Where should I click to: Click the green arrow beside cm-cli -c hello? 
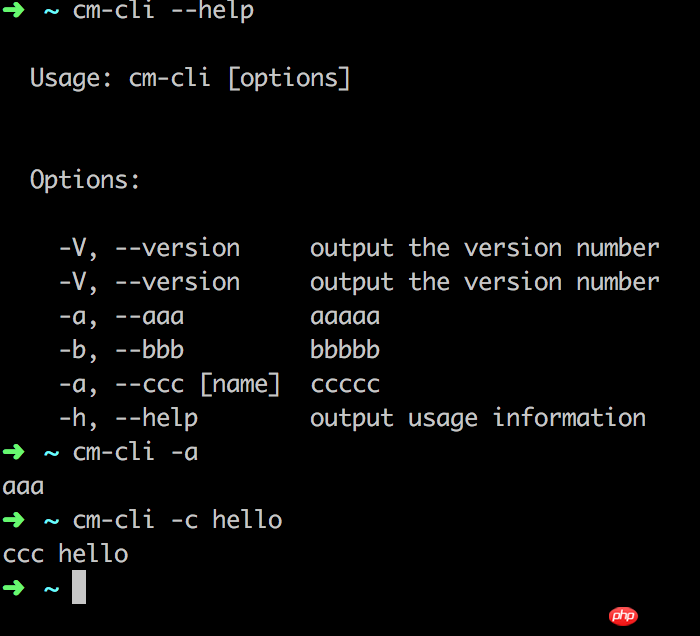(x=13, y=520)
